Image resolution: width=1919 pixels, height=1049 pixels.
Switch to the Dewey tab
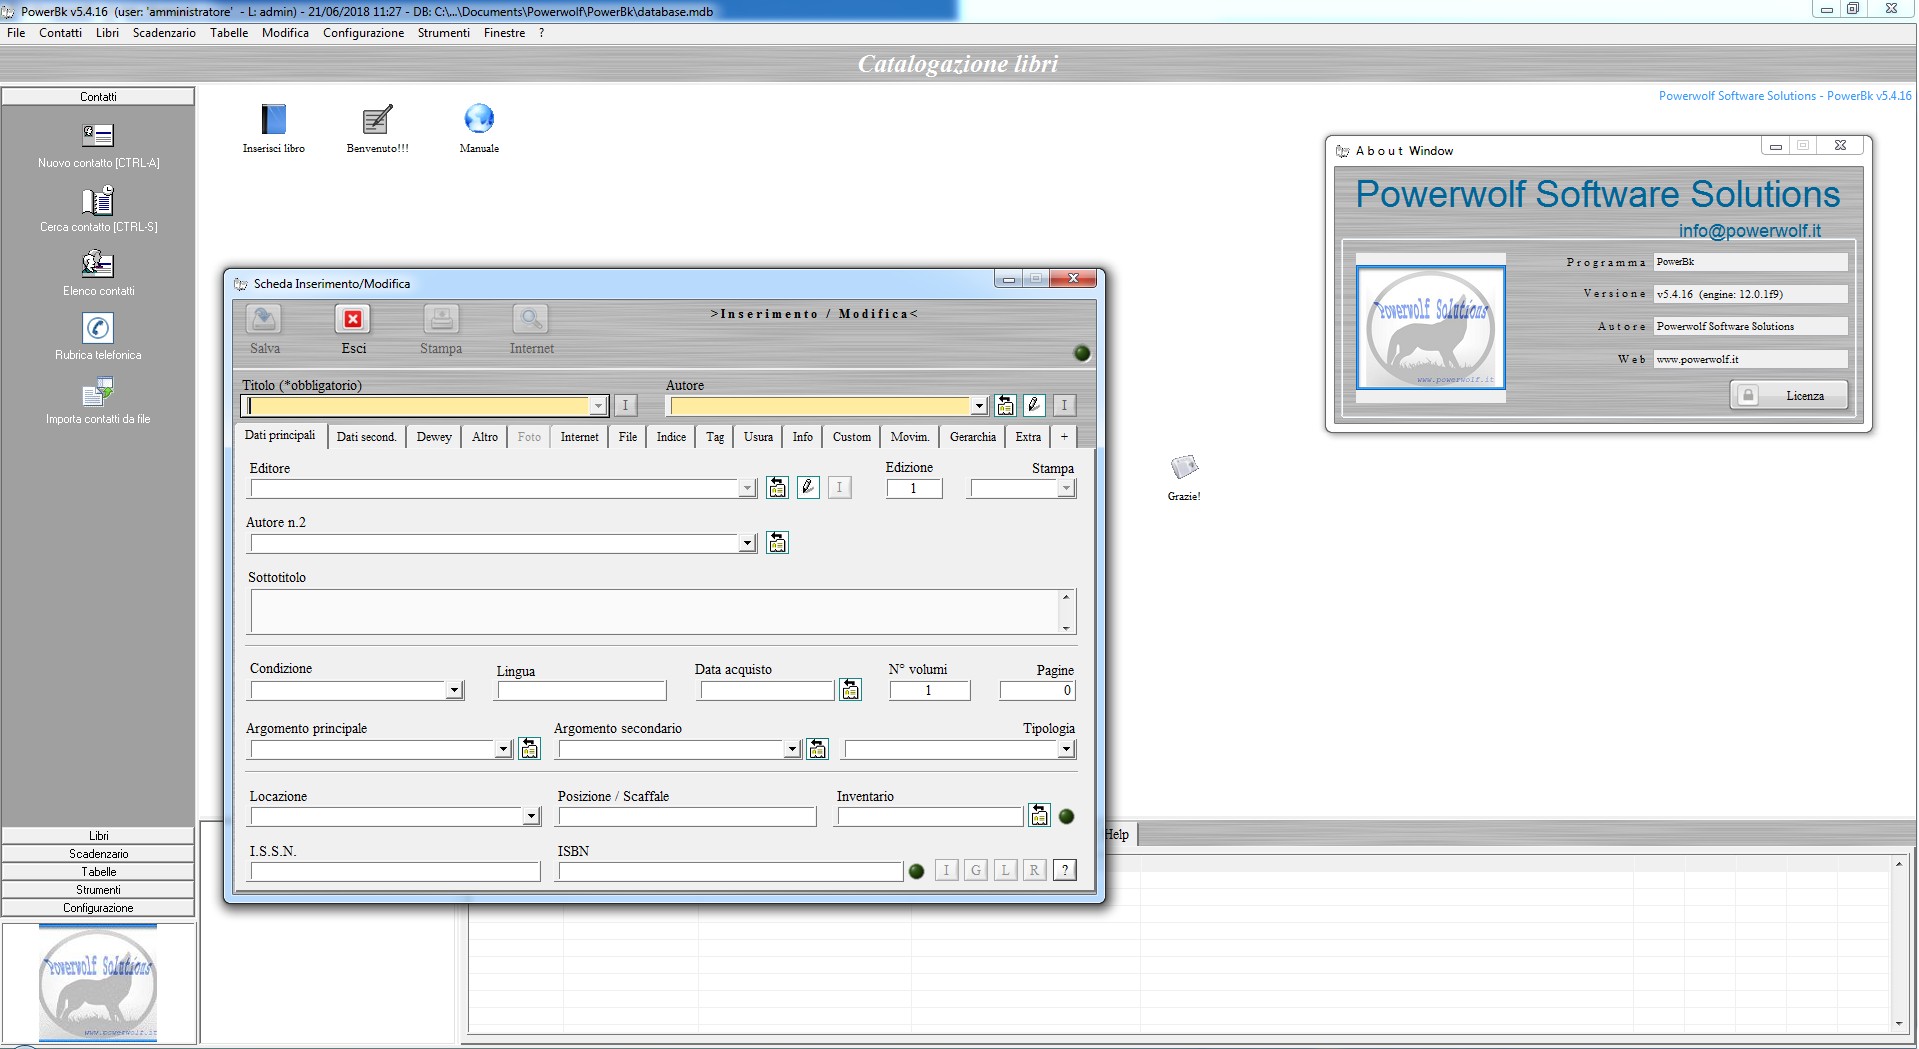point(434,437)
